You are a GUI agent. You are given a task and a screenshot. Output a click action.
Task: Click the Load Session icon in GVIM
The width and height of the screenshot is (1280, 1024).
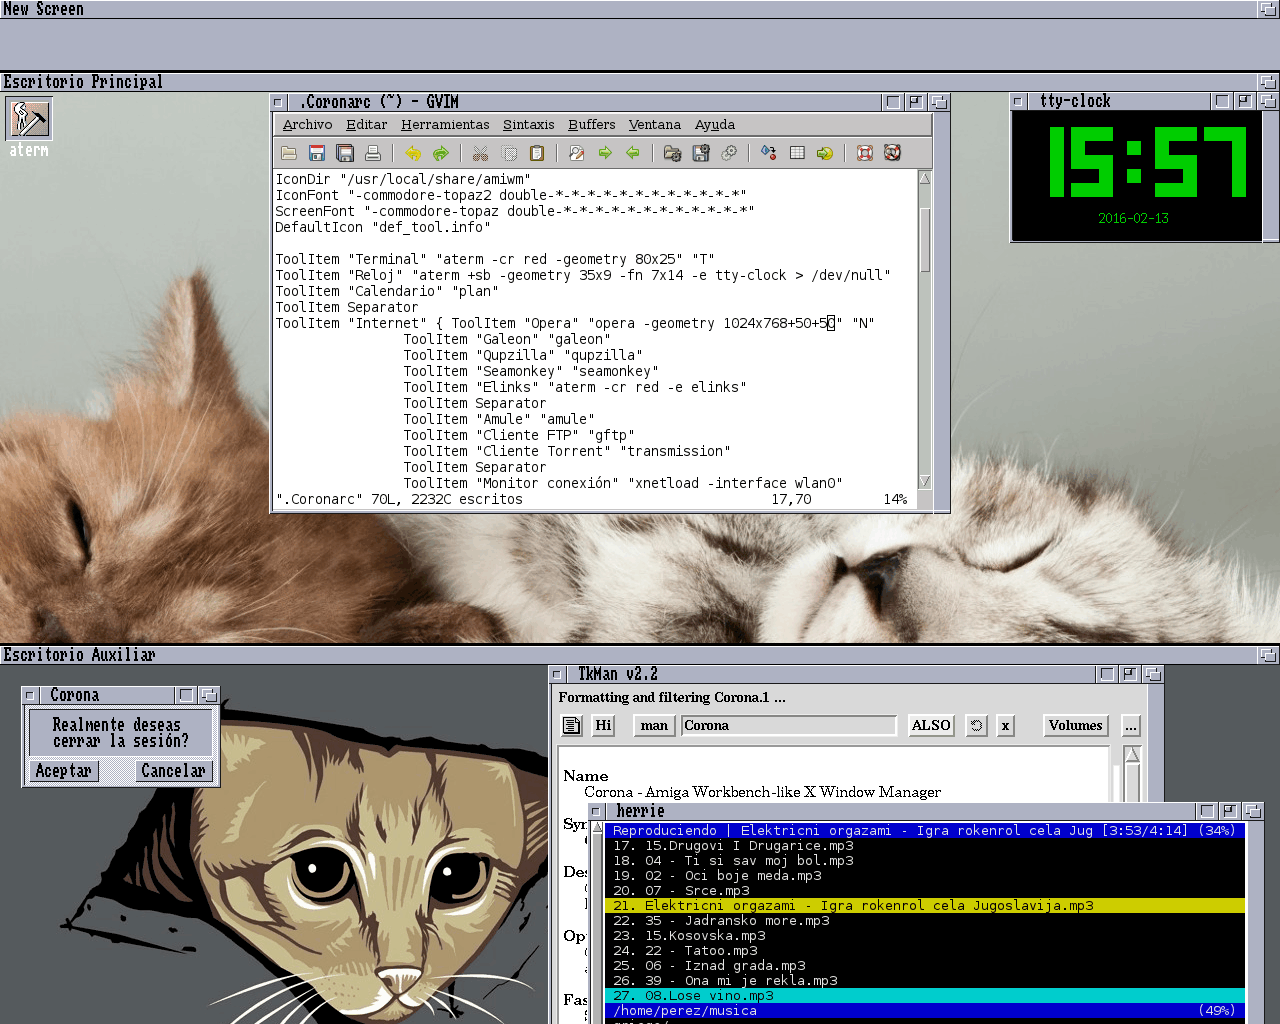[x=673, y=153]
